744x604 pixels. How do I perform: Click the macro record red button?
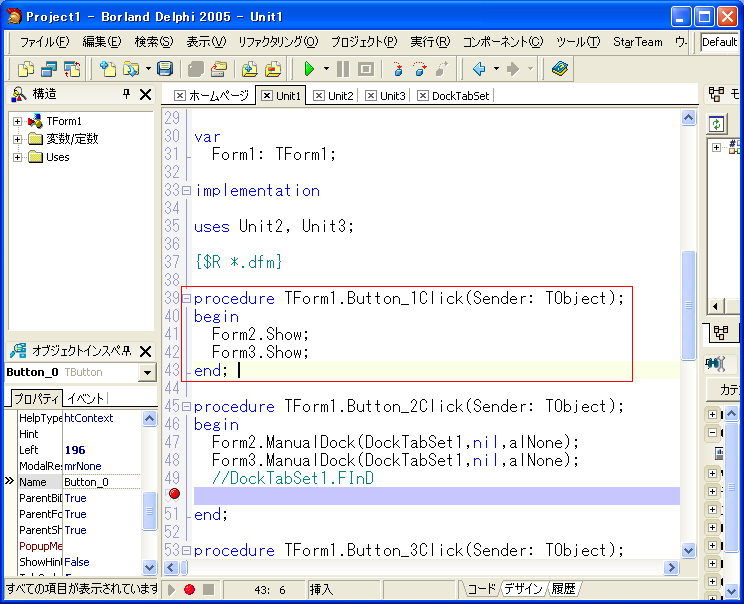pyautogui.click(x=189, y=589)
